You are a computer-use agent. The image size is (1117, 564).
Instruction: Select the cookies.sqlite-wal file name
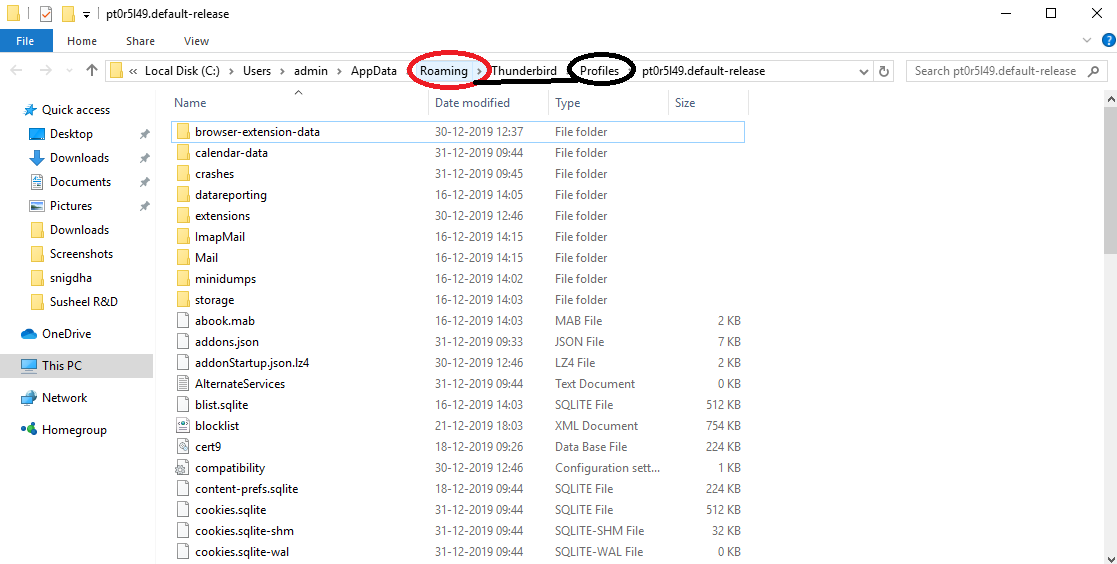242,552
